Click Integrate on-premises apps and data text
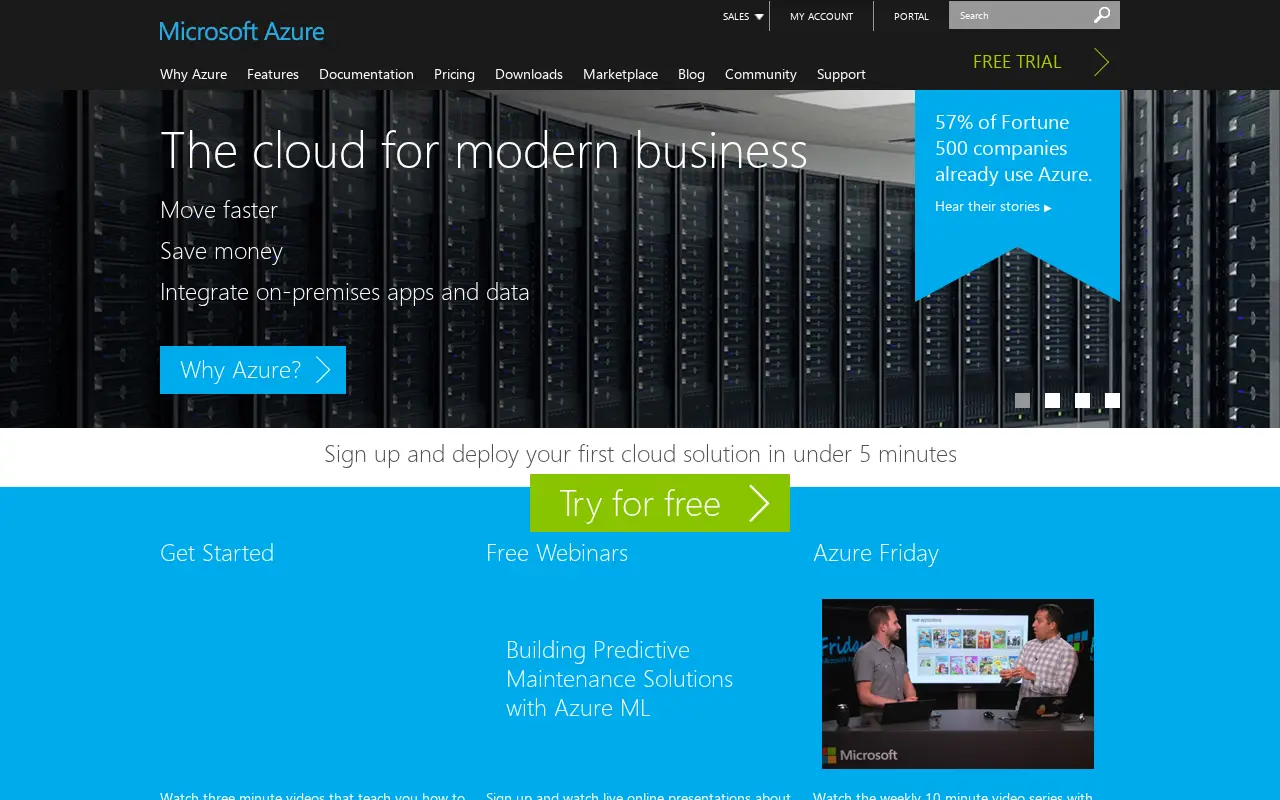Screen dimensions: 1280x800 click(345, 292)
